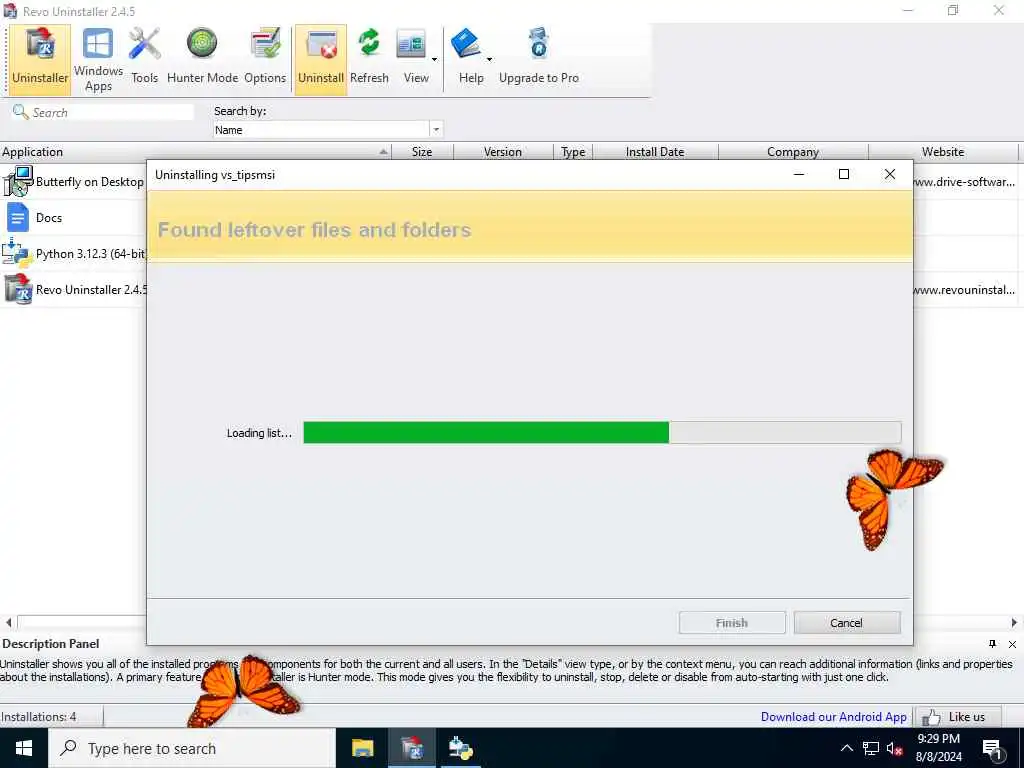Image resolution: width=1024 pixels, height=768 pixels.
Task: Select the Docs application entry
Action: (49, 217)
